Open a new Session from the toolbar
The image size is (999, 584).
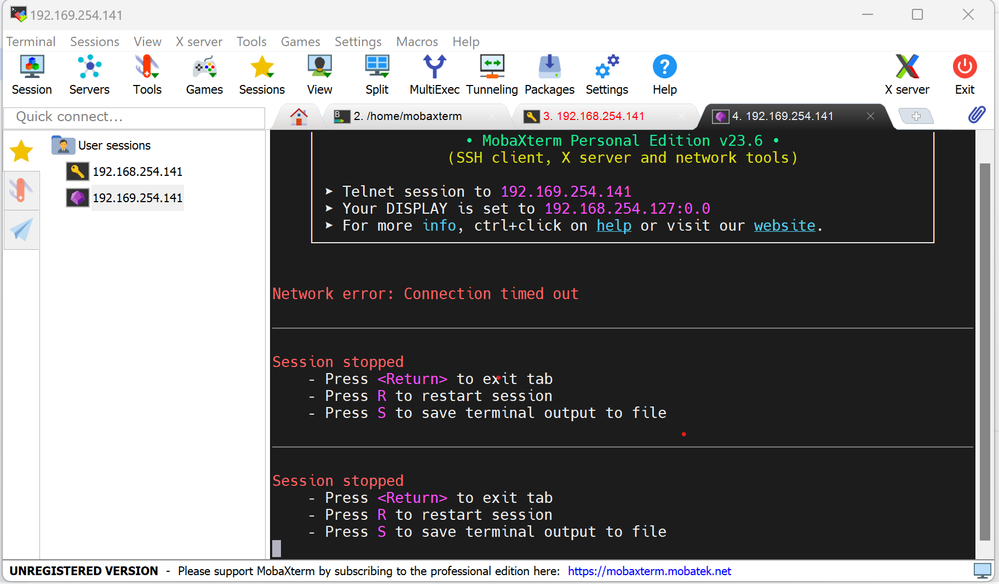pyautogui.click(x=31, y=72)
